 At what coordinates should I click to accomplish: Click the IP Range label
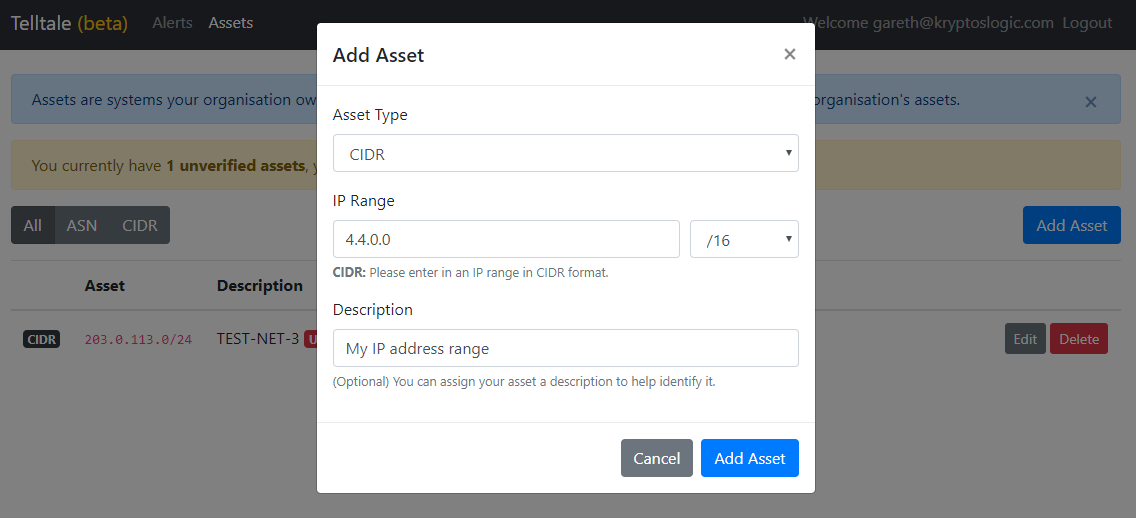(x=363, y=201)
